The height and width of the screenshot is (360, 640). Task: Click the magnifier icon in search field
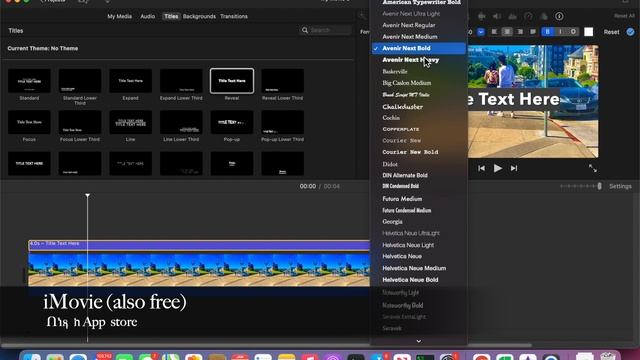pos(305,30)
